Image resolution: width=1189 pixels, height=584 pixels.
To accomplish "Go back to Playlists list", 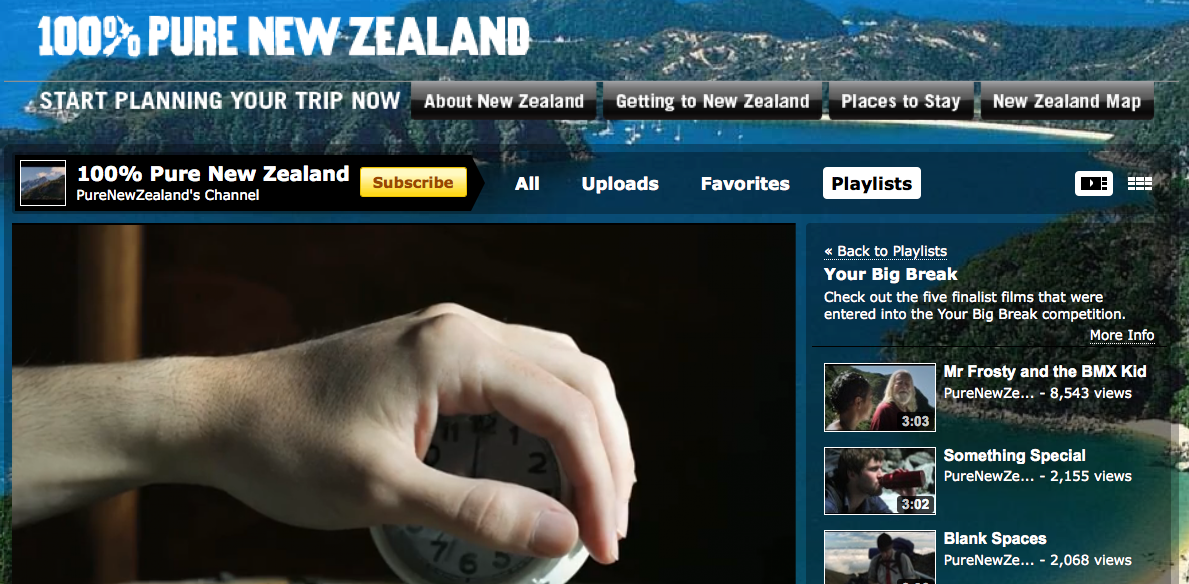I will pos(886,251).
